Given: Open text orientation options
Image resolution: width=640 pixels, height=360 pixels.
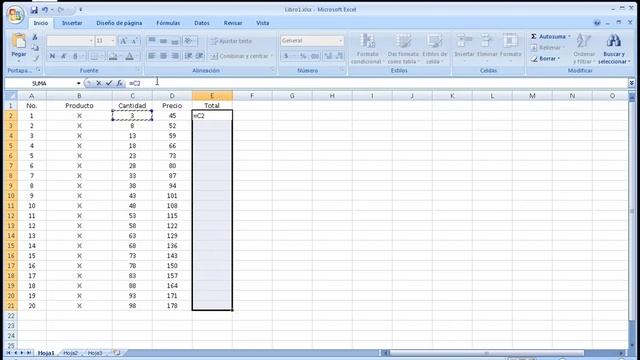Looking at the screenshot, I should [x=189, y=41].
